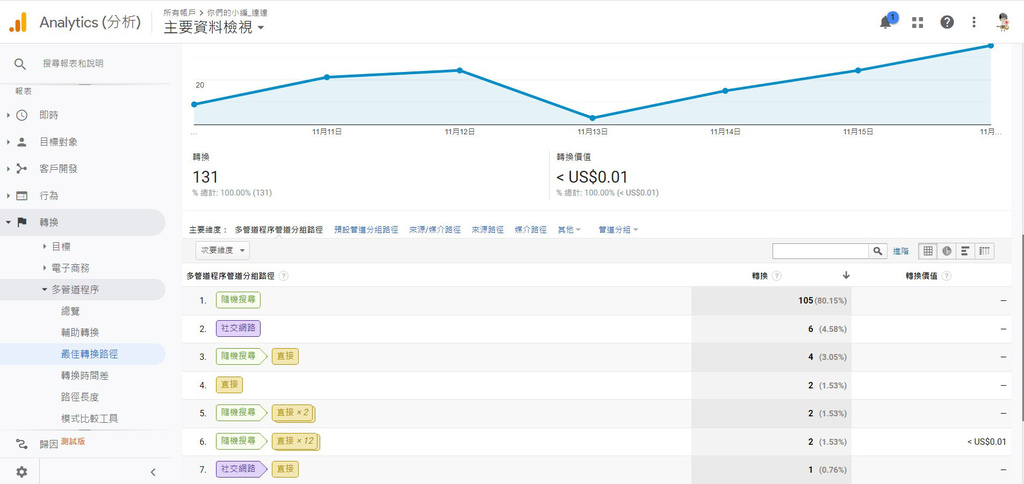The image size is (1024, 484).
Task: Select 媒介路徑 primary dimension
Action: [x=530, y=230]
